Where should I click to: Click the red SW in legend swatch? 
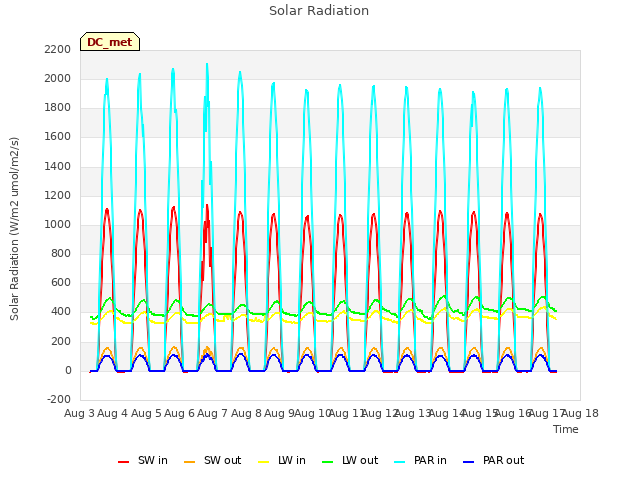pos(123,462)
